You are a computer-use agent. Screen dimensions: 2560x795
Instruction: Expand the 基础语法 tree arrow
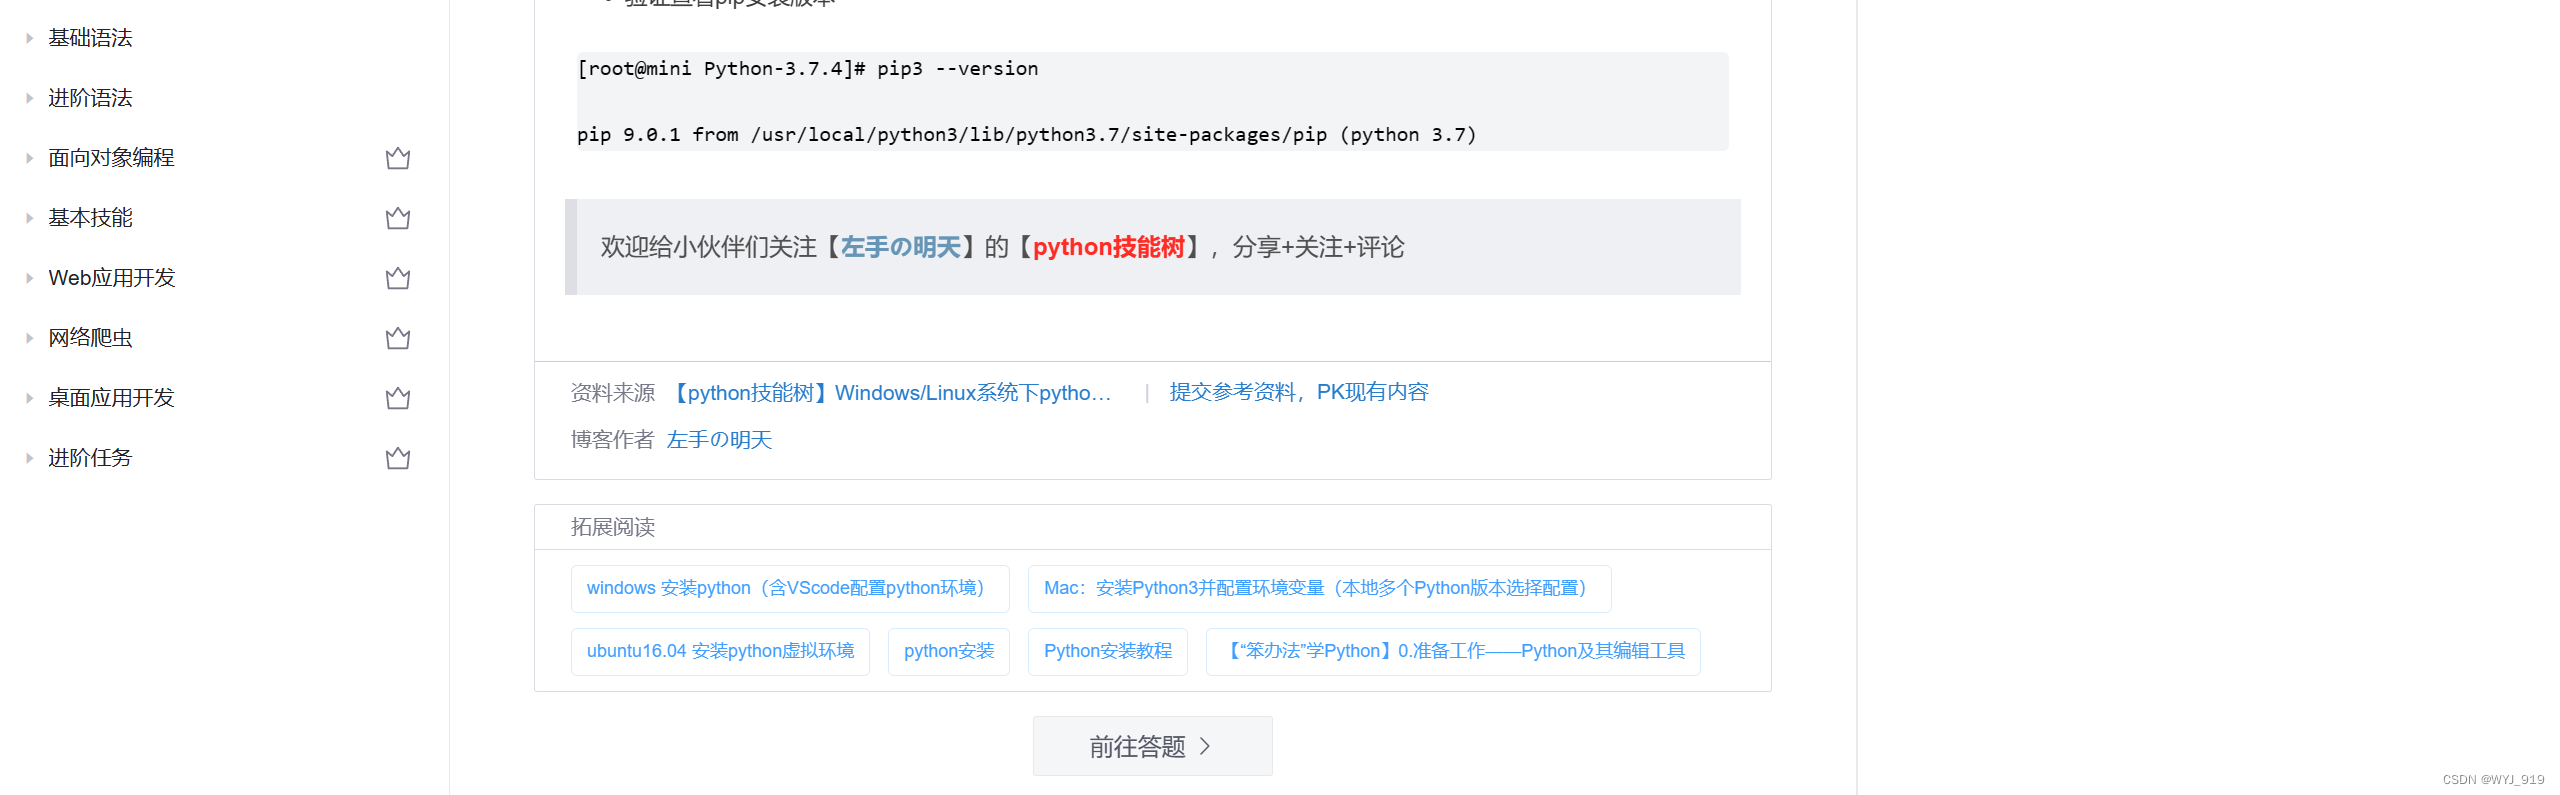pos(29,38)
